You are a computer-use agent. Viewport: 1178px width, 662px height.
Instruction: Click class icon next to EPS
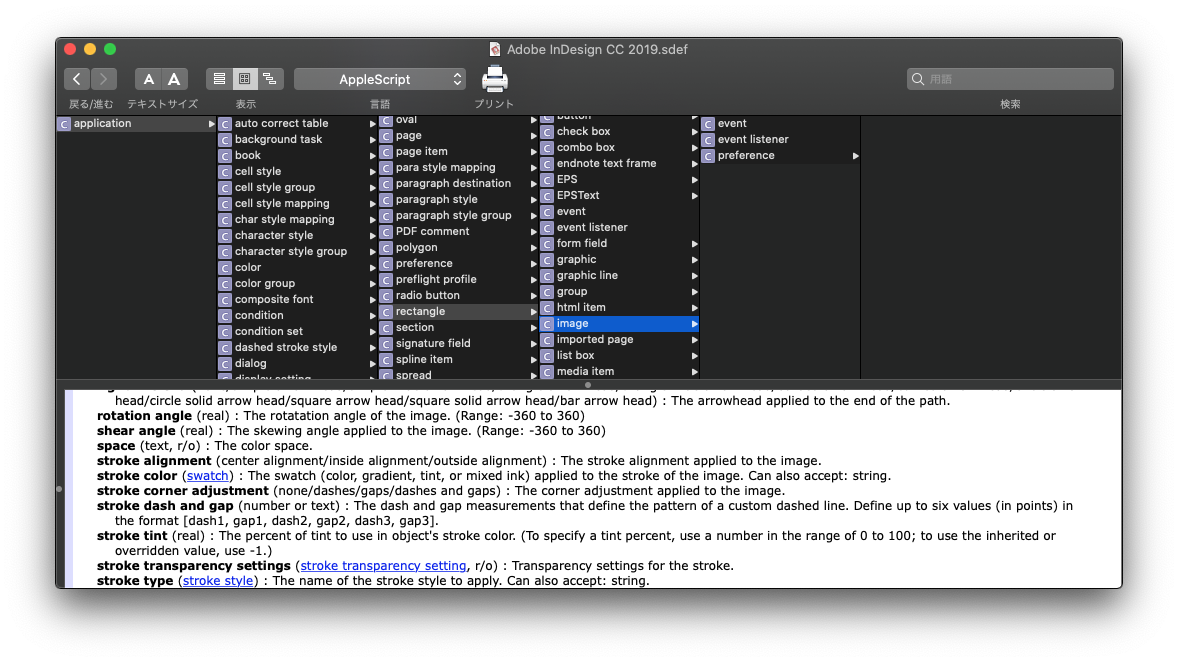[547, 180]
